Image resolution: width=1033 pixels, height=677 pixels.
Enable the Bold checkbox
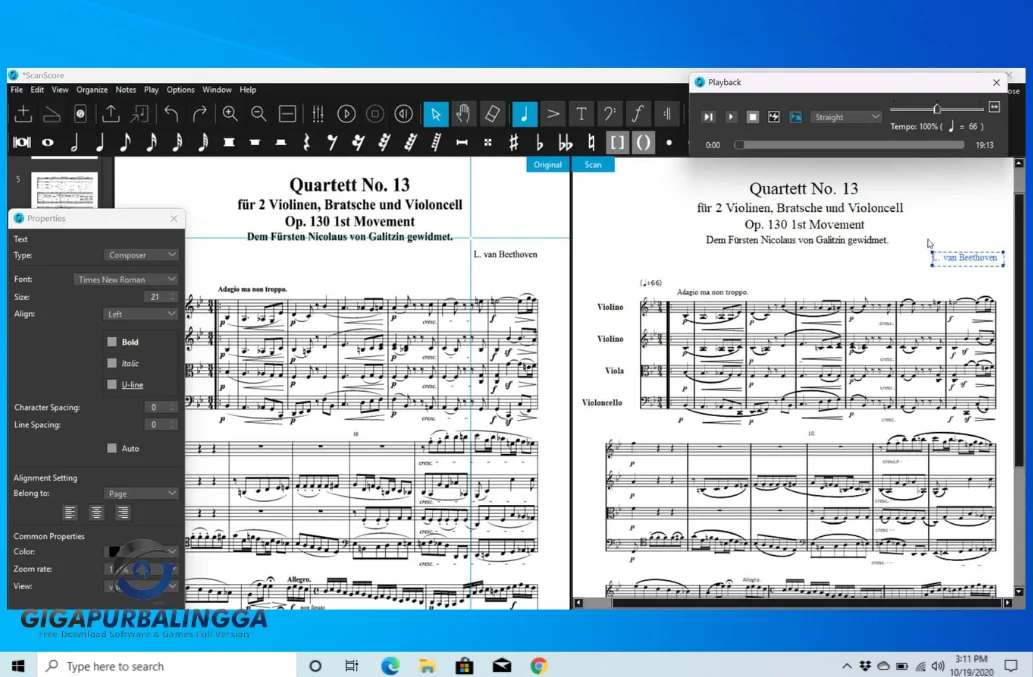(x=112, y=342)
